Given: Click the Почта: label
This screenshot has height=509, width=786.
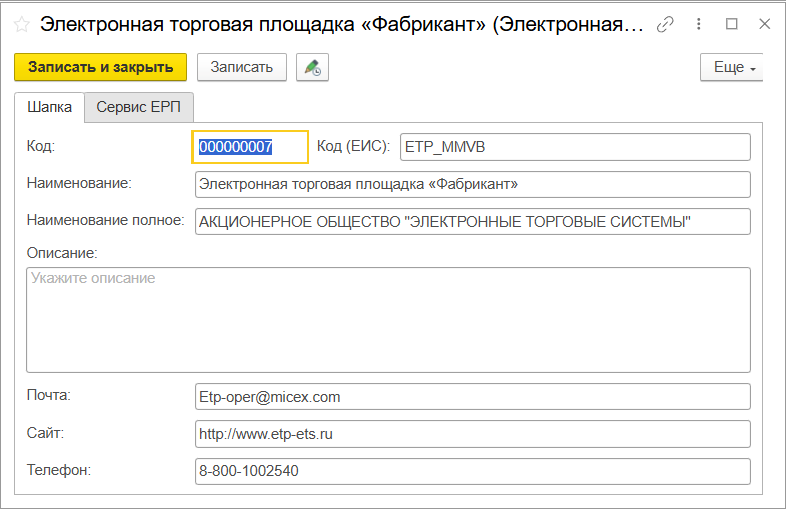Looking at the screenshot, I should [49, 395].
